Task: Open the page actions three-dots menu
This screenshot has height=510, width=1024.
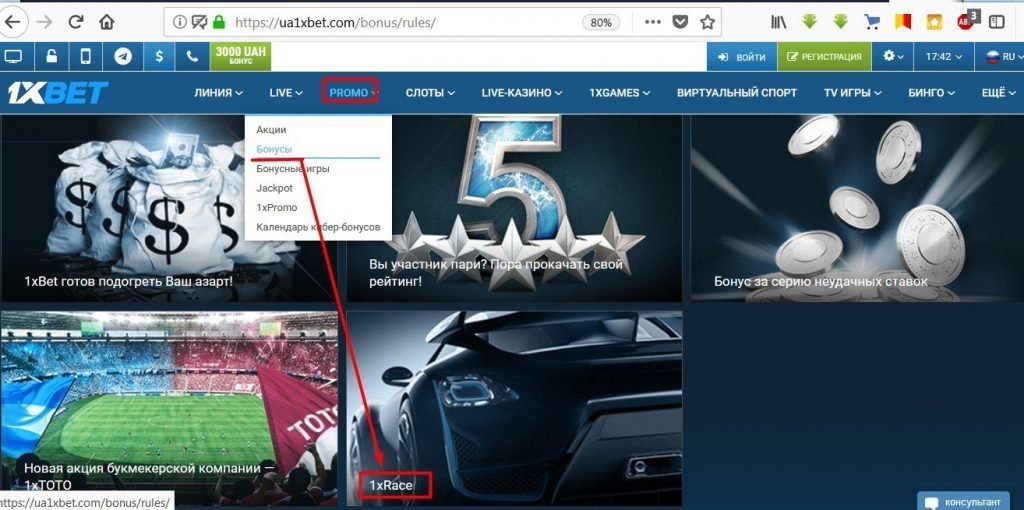Action: (652, 22)
